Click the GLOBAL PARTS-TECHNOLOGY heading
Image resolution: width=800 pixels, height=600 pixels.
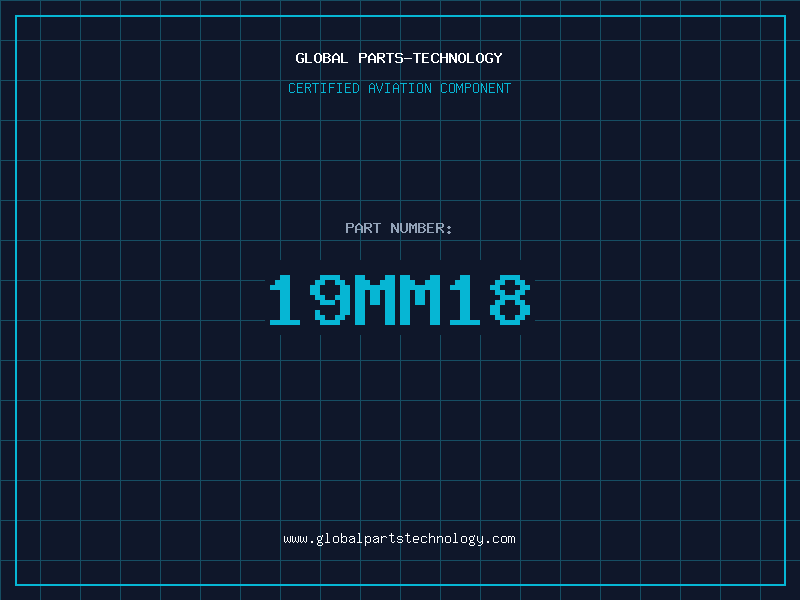coord(399,58)
